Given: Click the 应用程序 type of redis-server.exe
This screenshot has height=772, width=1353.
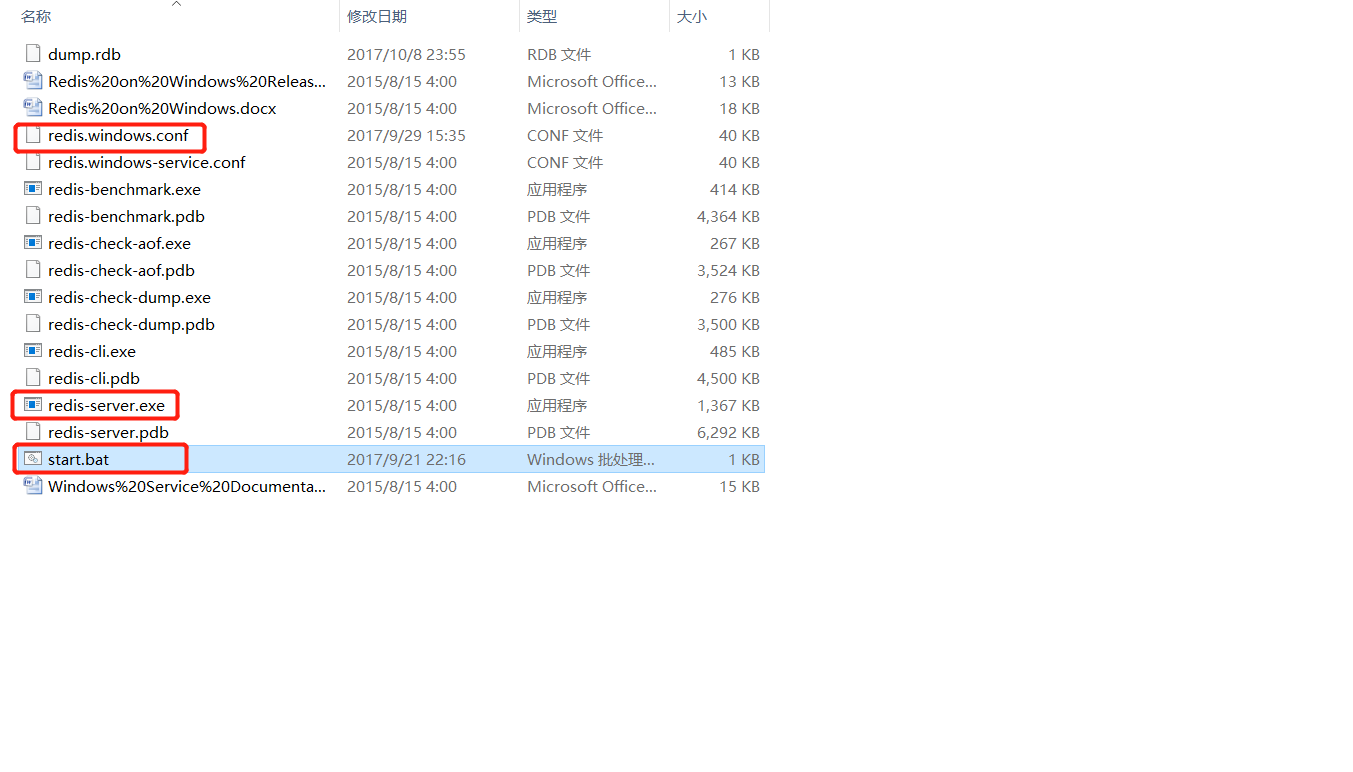Looking at the screenshot, I should [557, 405].
